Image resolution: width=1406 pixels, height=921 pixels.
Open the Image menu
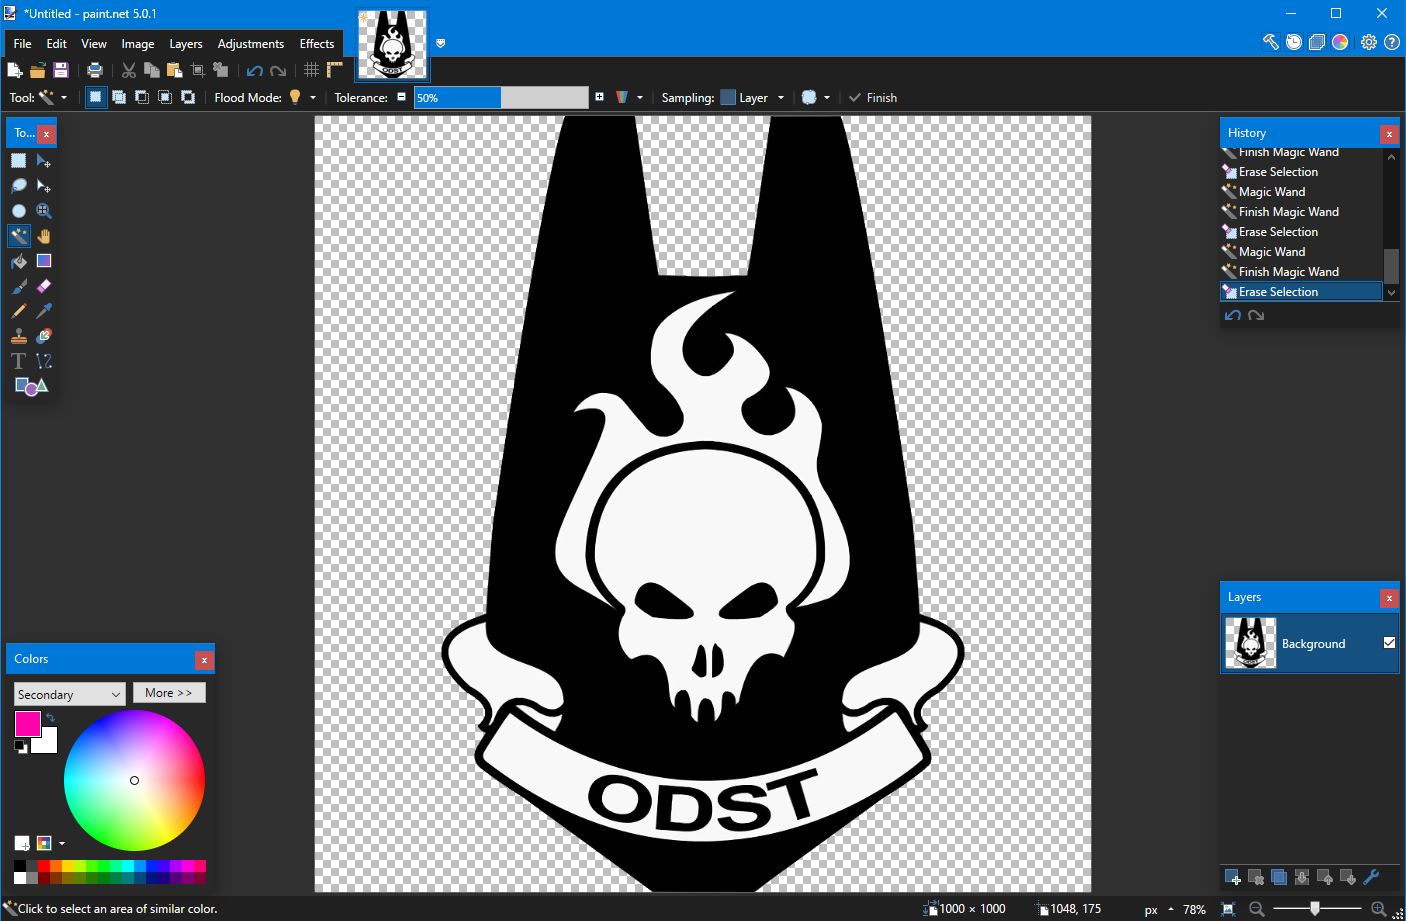click(138, 43)
